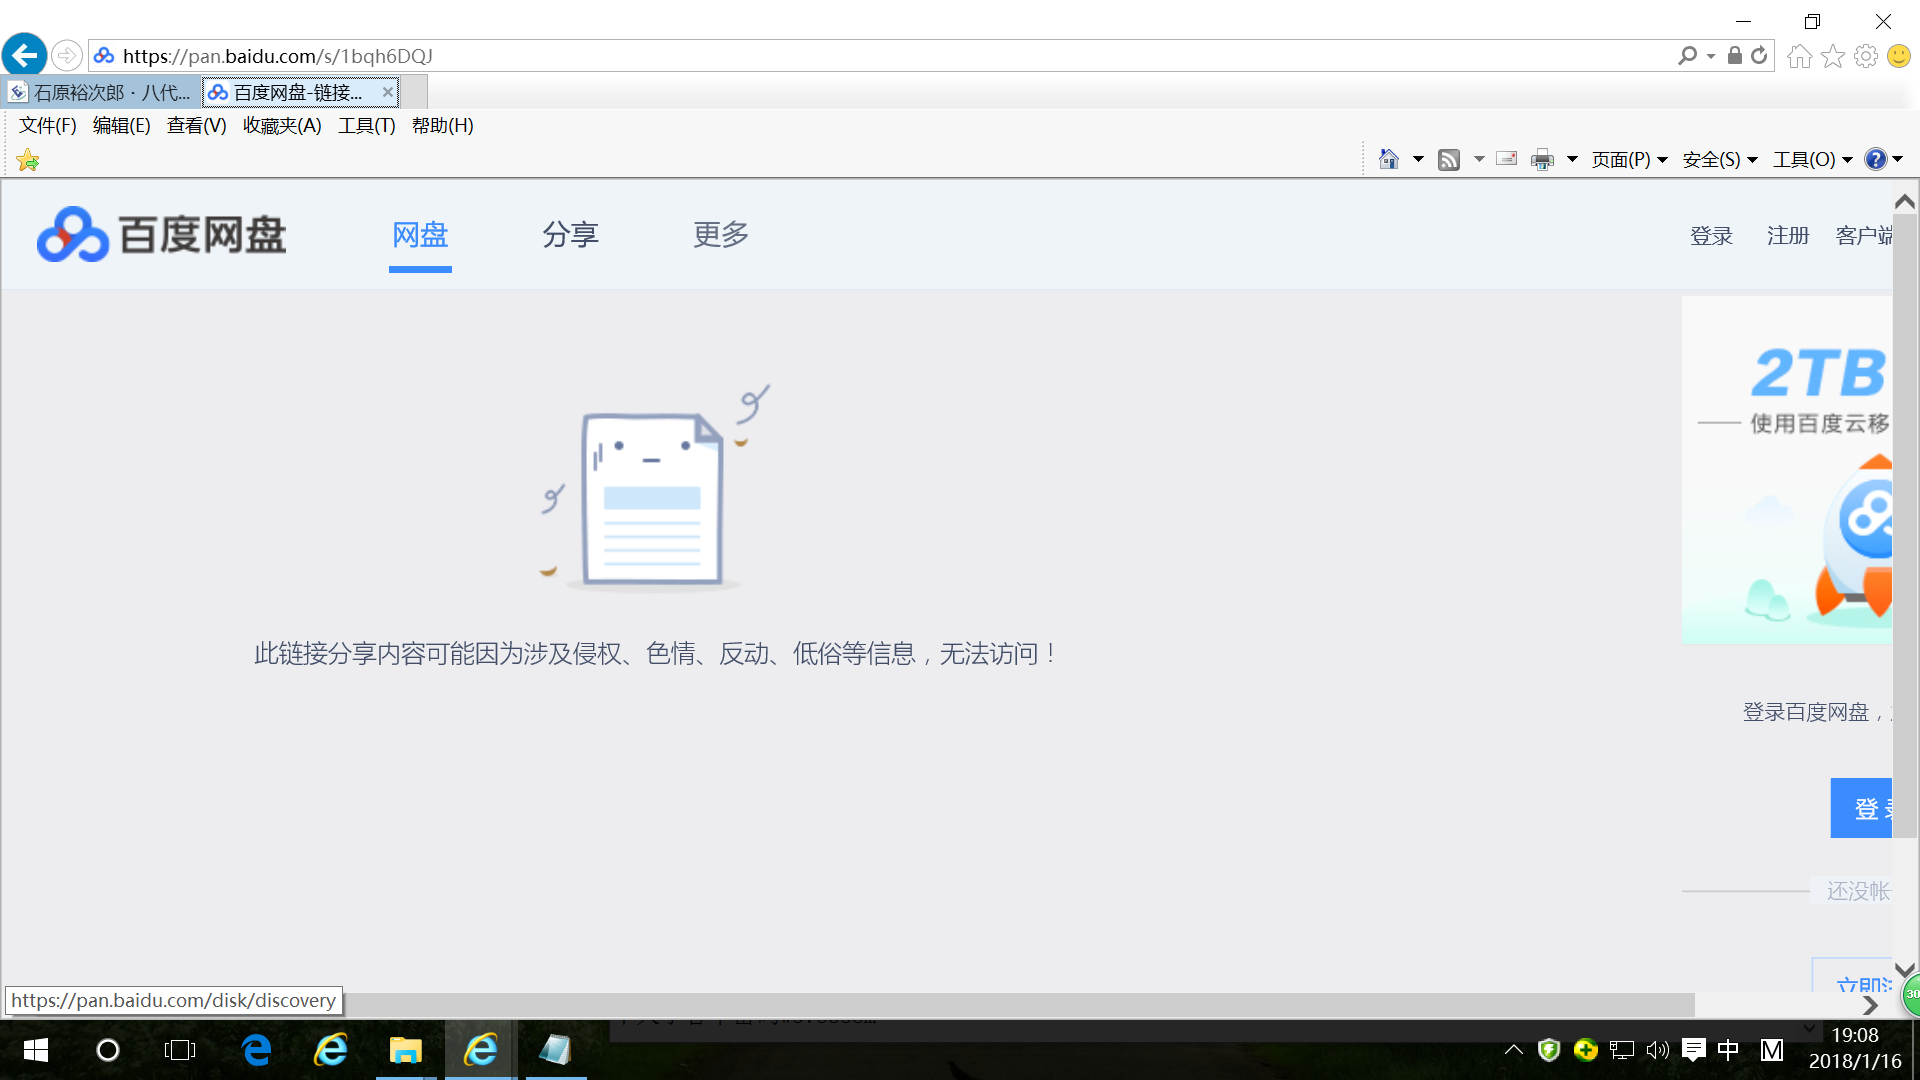Open the 工具(T) menu

click(367, 125)
